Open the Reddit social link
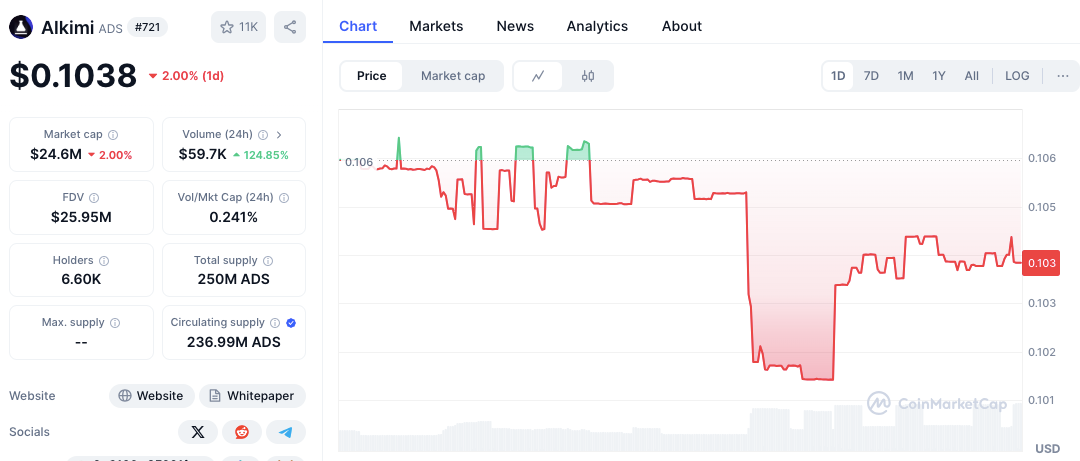 click(x=242, y=432)
